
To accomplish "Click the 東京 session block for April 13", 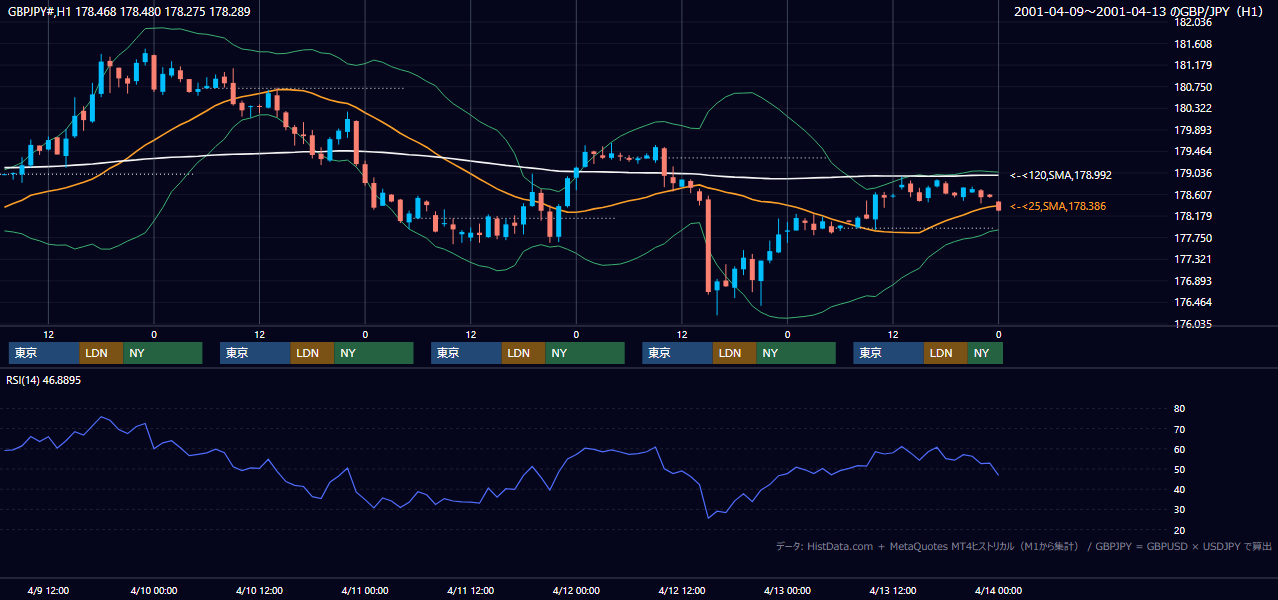I will click(x=888, y=353).
